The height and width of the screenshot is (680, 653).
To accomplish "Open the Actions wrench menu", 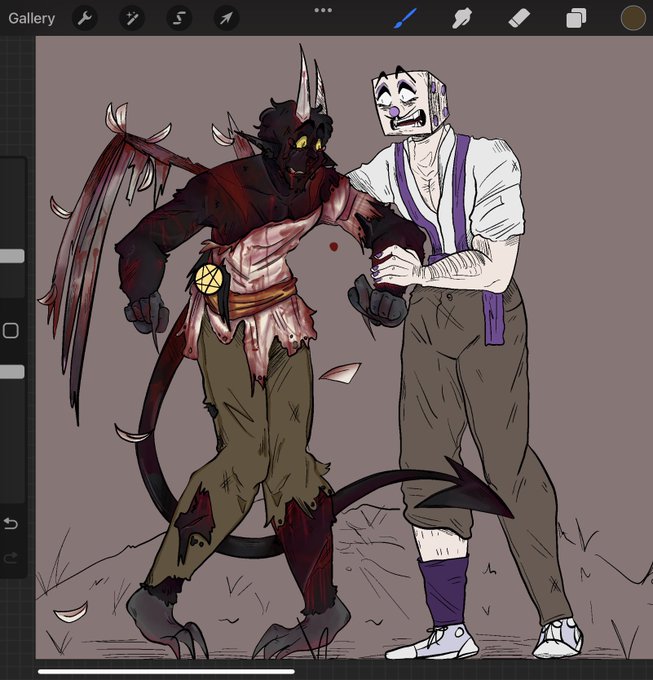I will click(x=85, y=18).
